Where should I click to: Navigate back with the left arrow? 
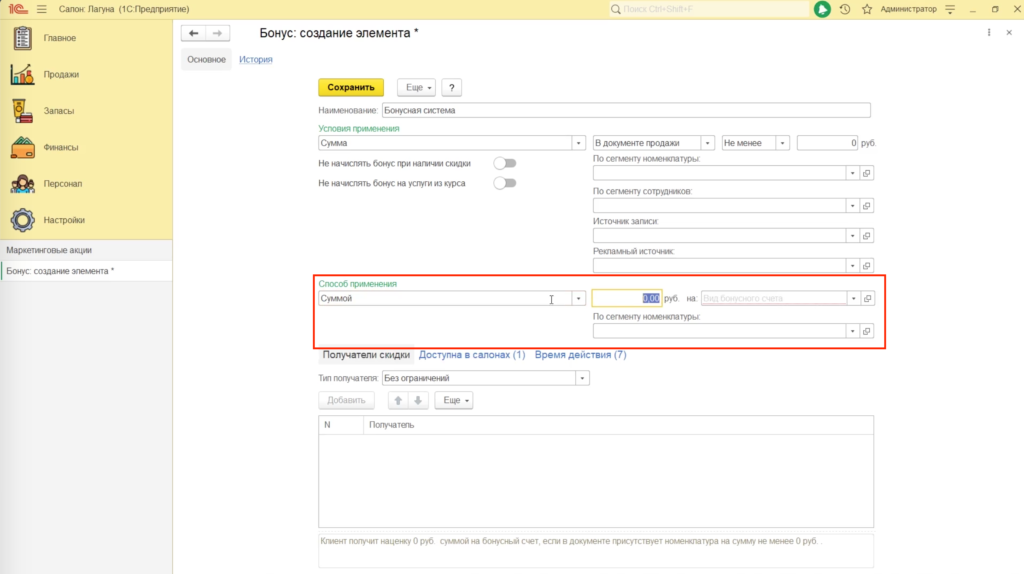pos(193,33)
